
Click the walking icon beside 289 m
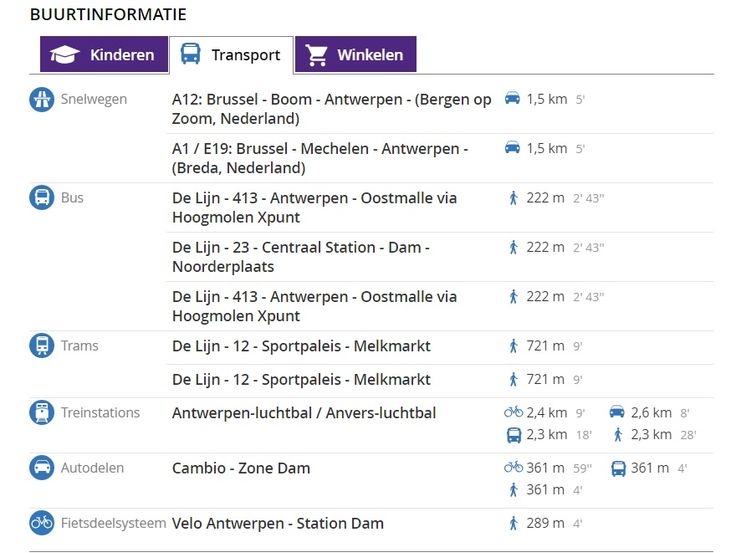click(x=514, y=523)
